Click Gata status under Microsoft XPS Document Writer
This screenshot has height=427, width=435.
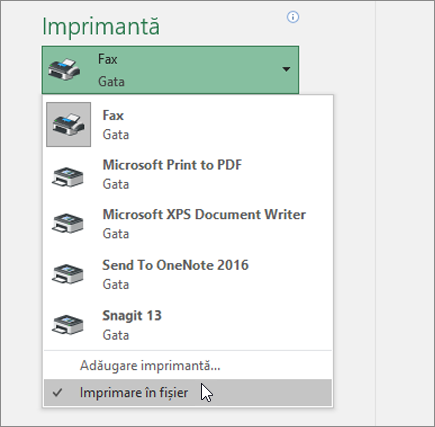(x=116, y=234)
